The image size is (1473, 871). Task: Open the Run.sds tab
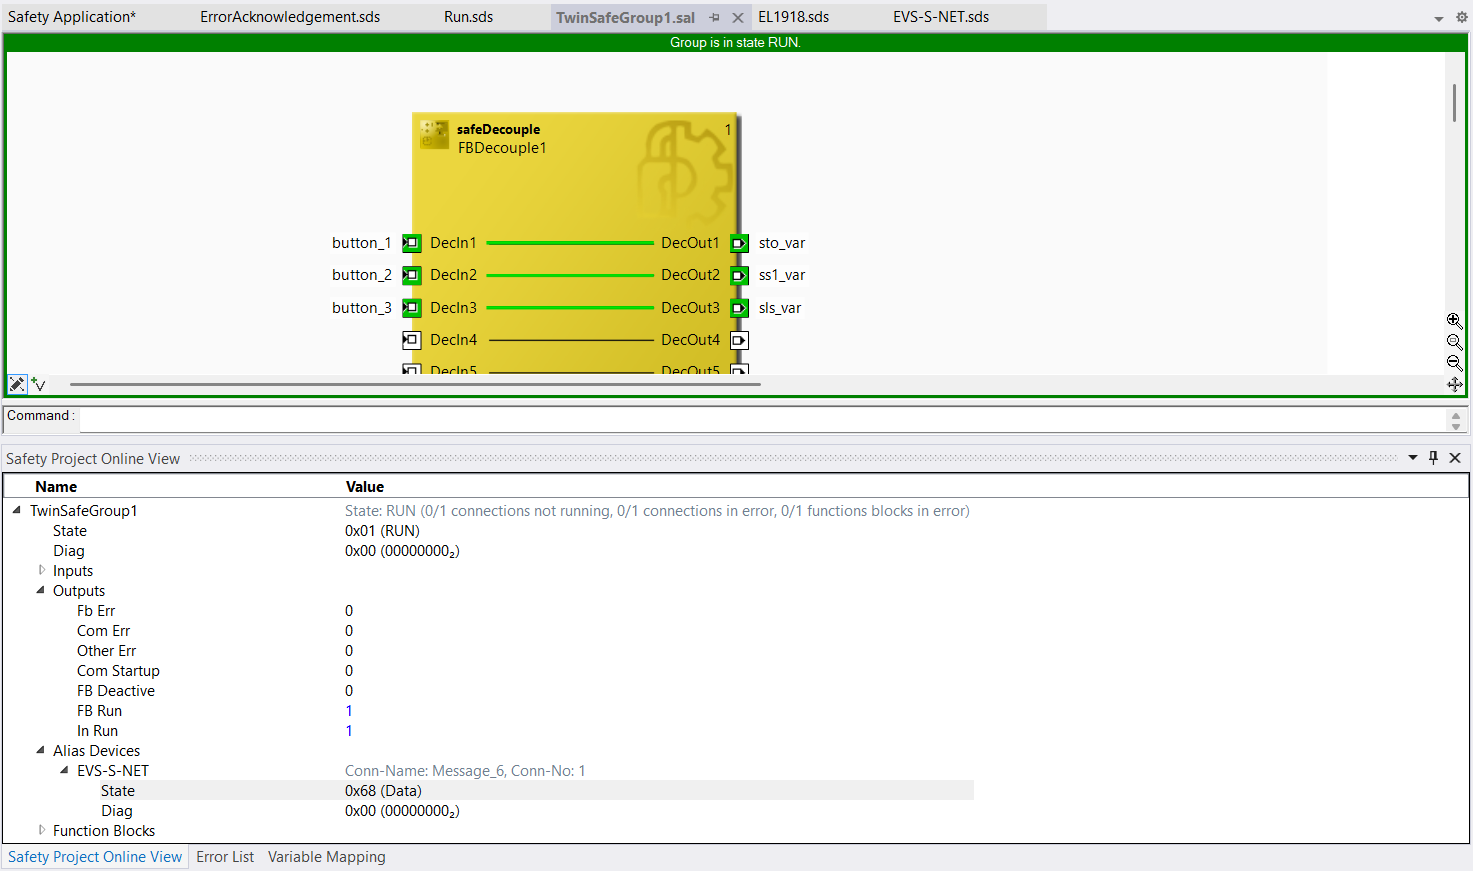[468, 17]
